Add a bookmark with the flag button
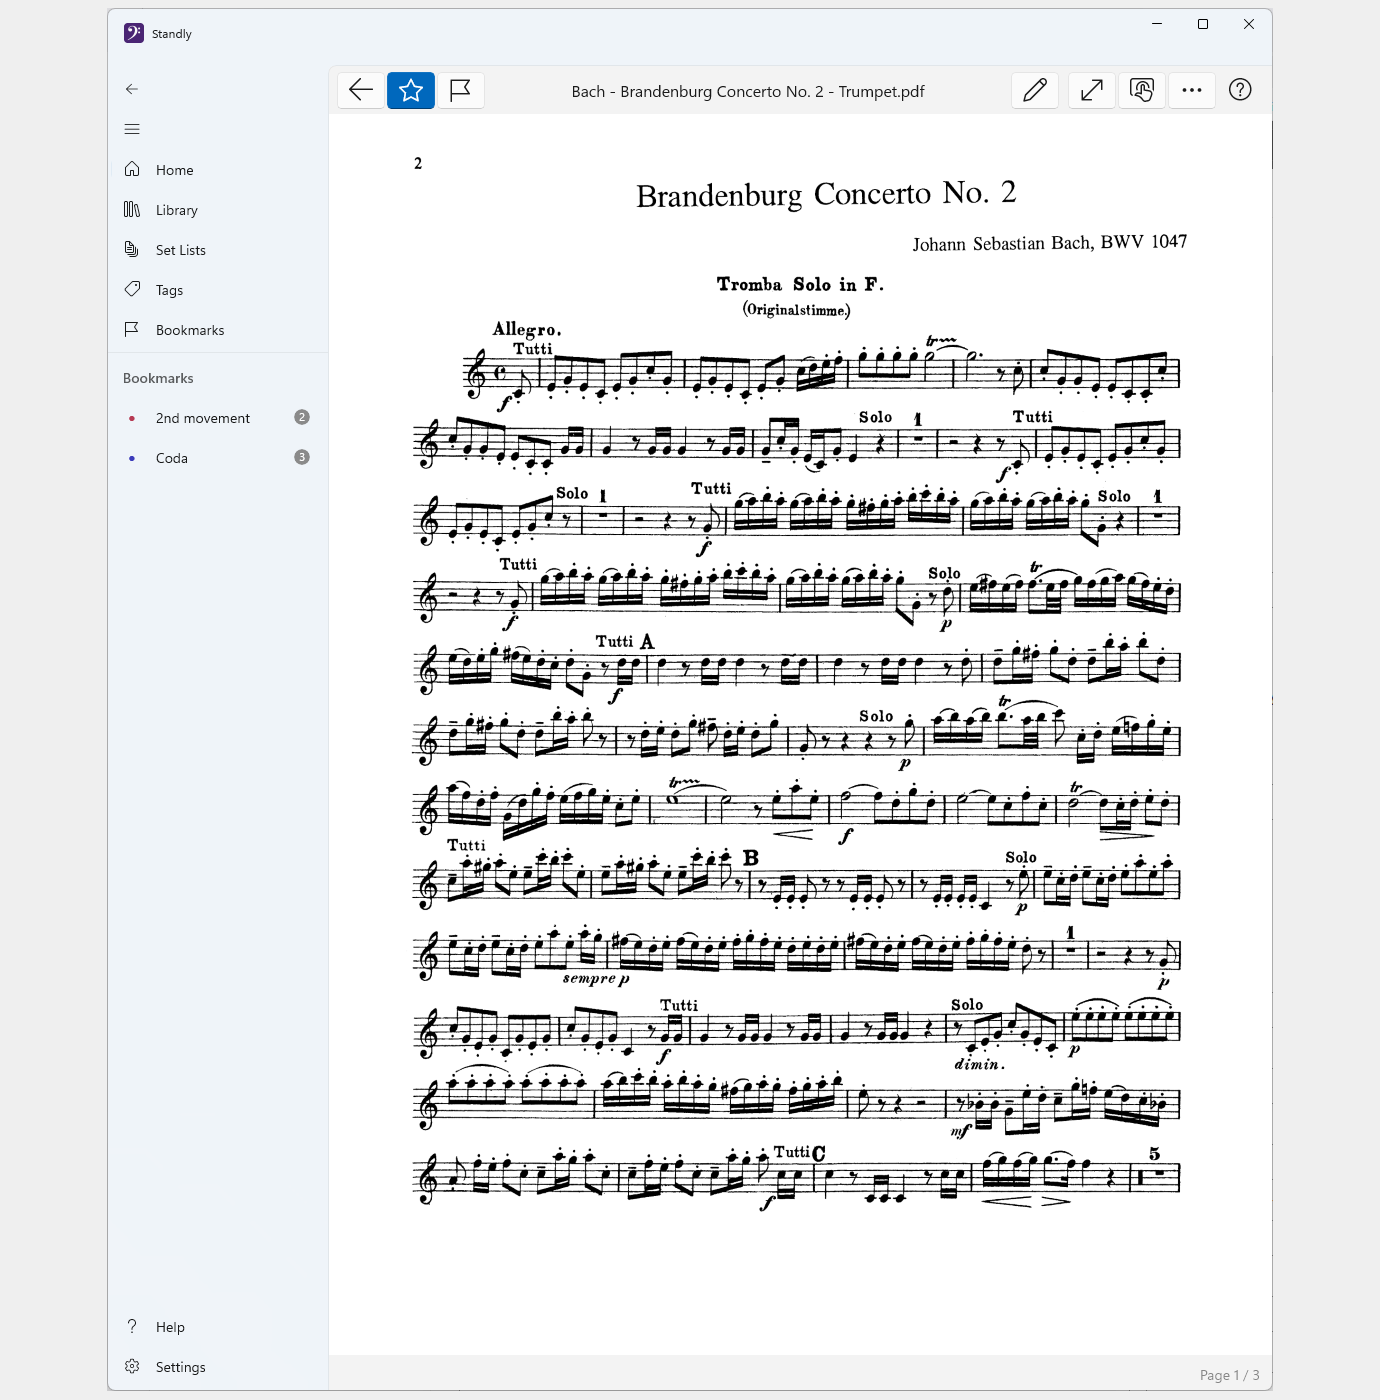Screen dimensions: 1380x1400 pos(460,90)
